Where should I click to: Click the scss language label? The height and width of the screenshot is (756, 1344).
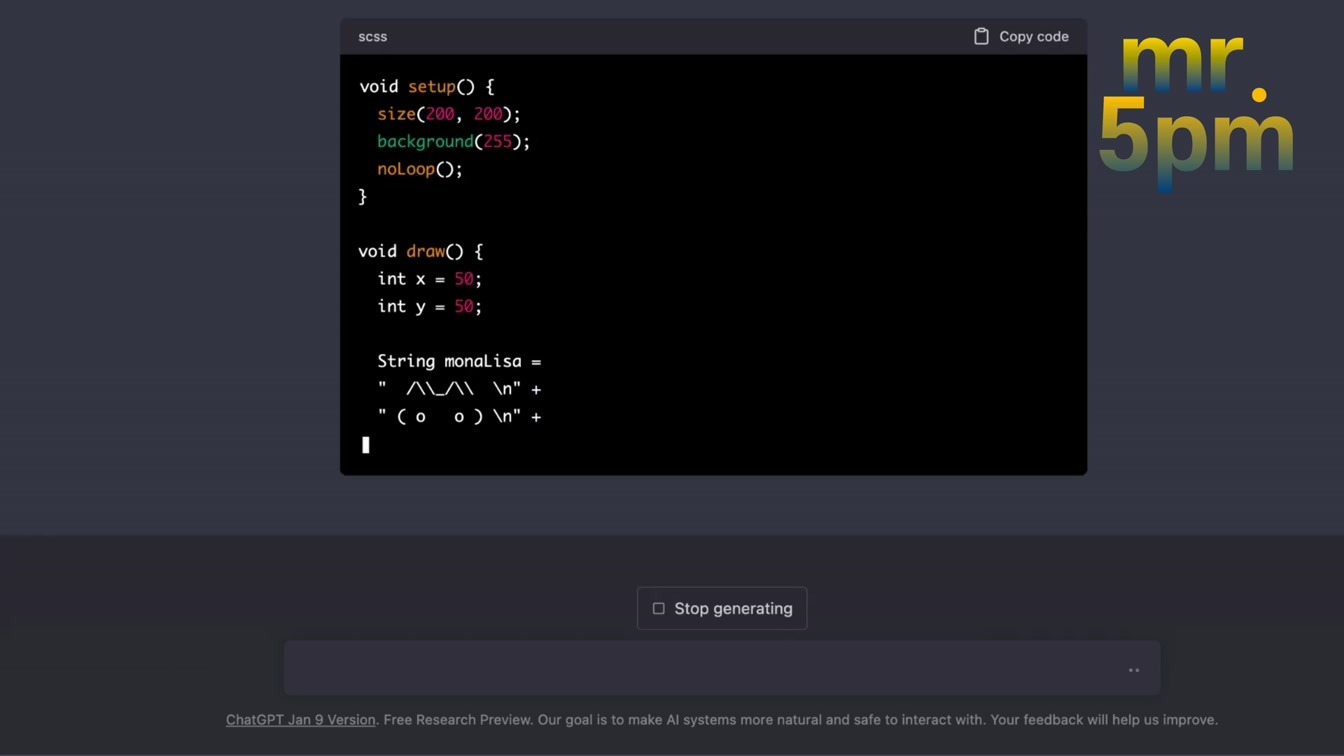373,36
